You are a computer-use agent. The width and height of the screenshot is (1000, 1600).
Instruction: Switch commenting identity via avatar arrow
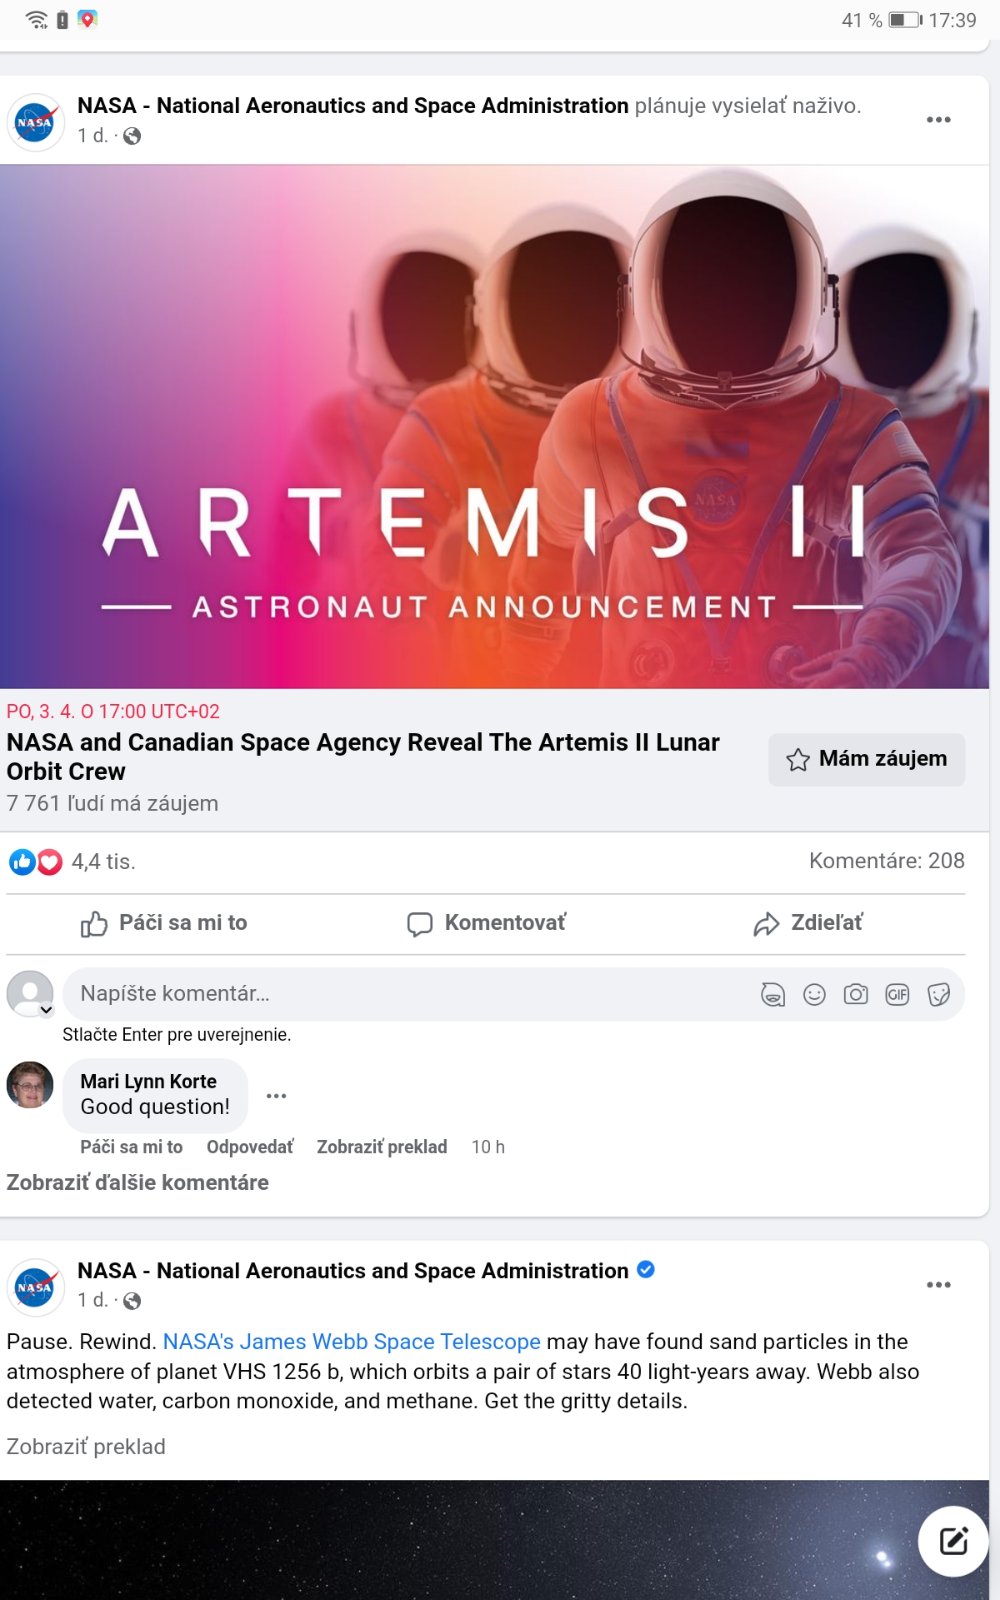[x=46, y=1010]
